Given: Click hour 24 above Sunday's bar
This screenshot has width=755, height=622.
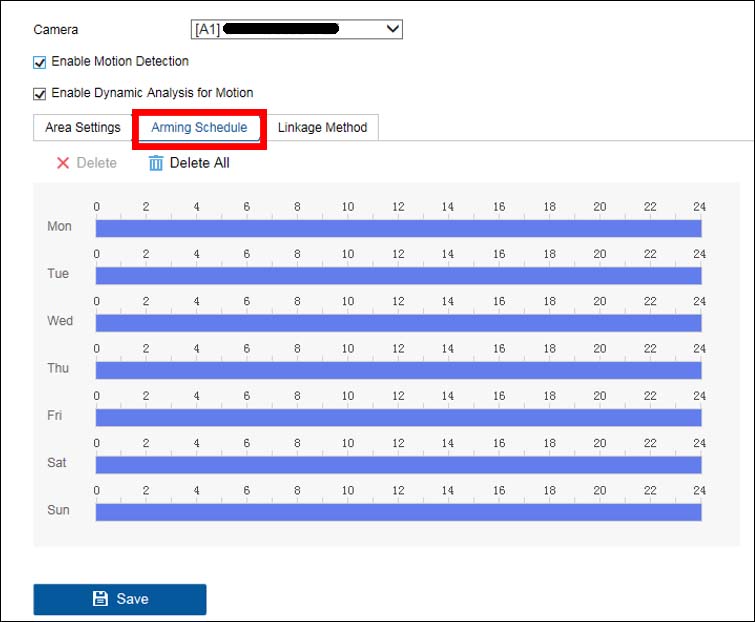Looking at the screenshot, I should (699, 491).
